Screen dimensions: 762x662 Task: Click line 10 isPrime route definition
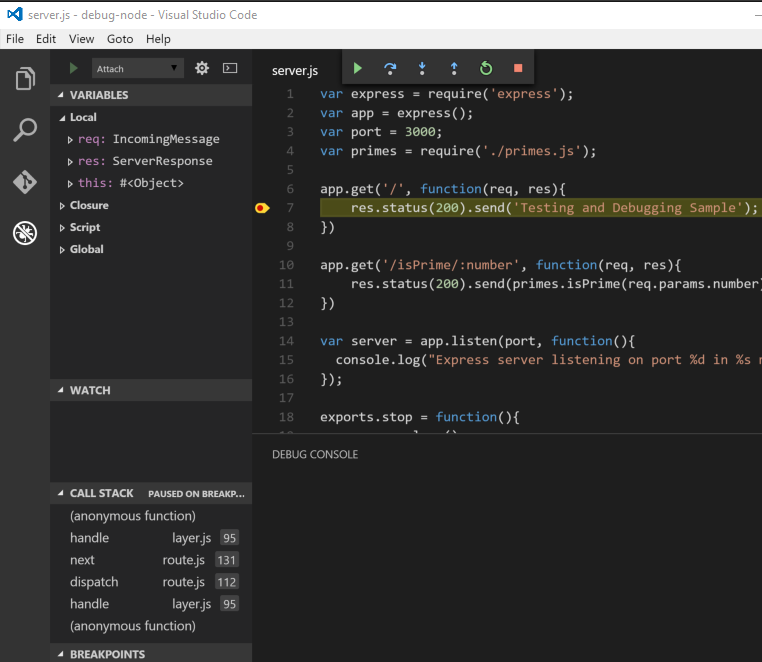501,265
